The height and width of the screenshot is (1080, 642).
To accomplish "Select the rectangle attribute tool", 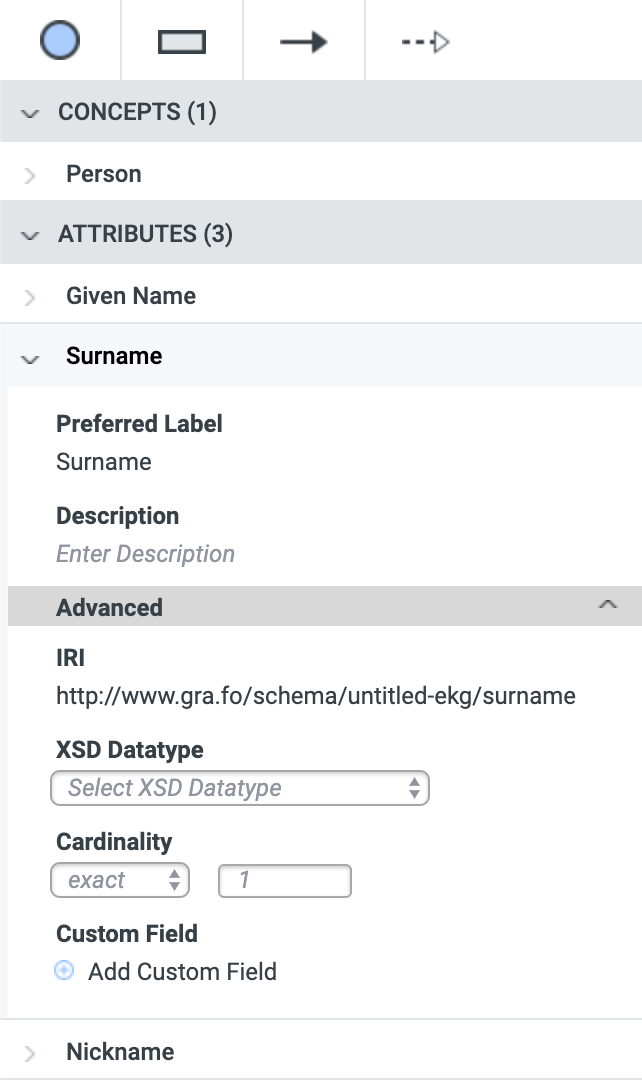I will [x=182, y=41].
